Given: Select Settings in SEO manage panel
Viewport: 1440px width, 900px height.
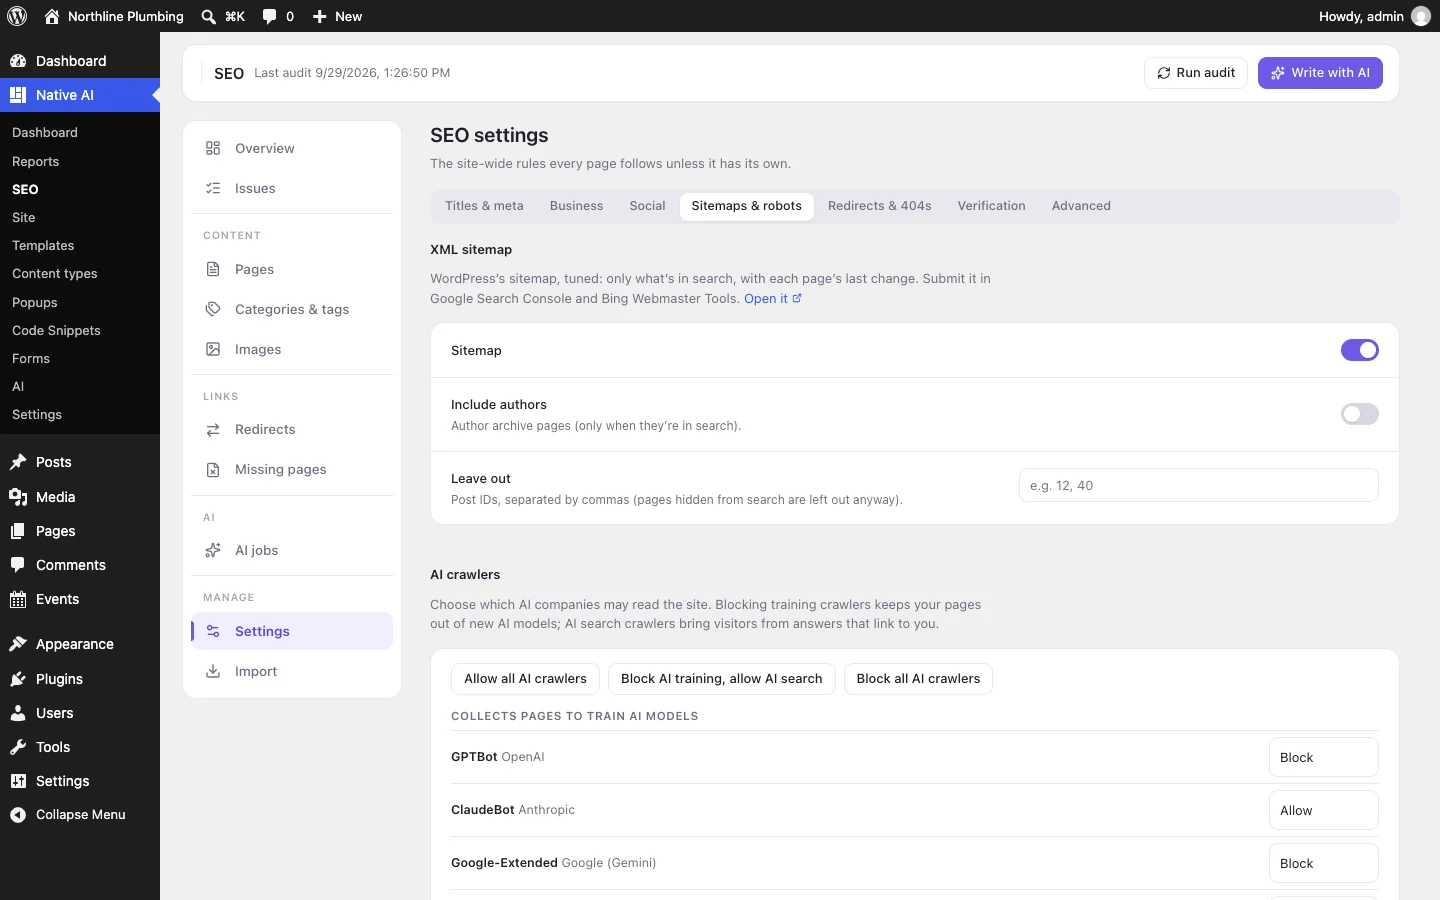Looking at the screenshot, I should 292,631.
